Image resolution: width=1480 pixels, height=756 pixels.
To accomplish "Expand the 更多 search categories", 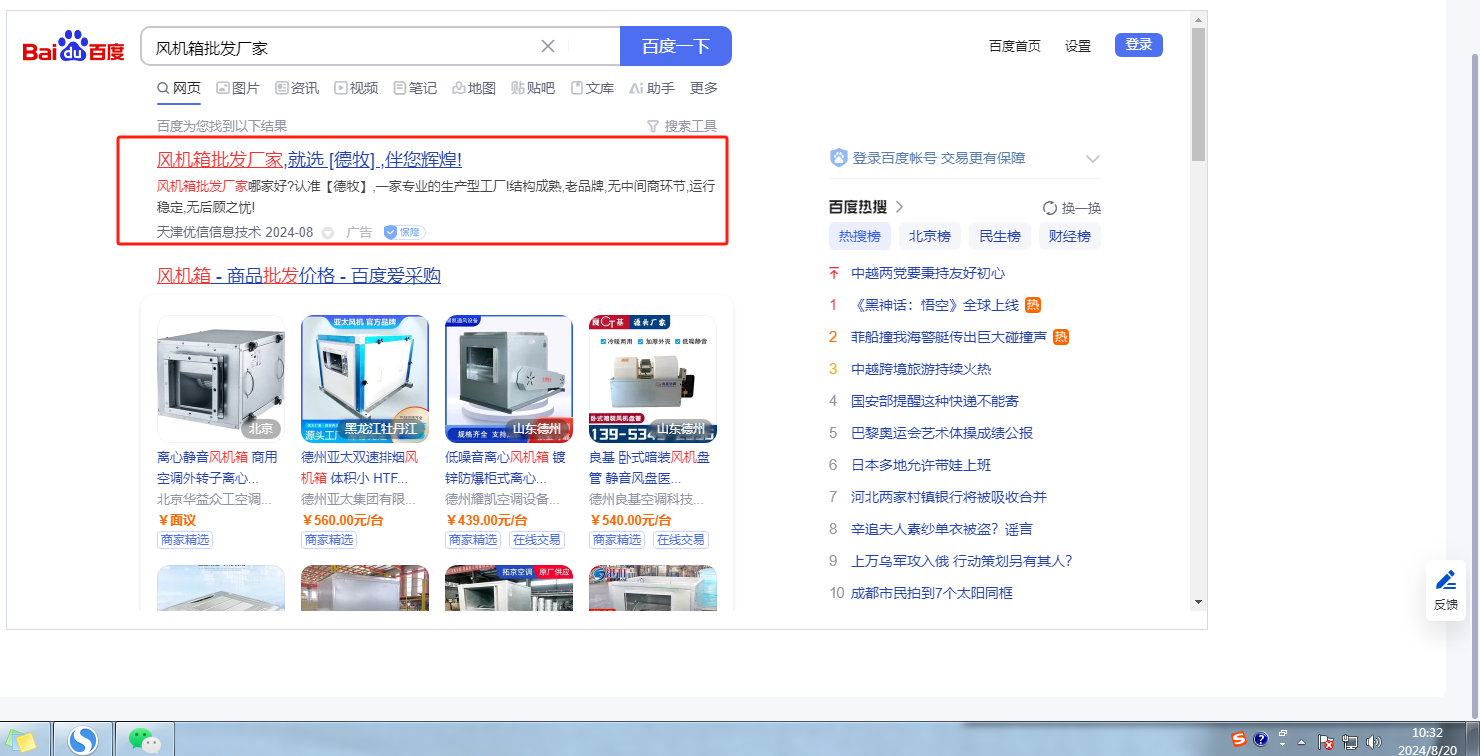I will (x=704, y=88).
